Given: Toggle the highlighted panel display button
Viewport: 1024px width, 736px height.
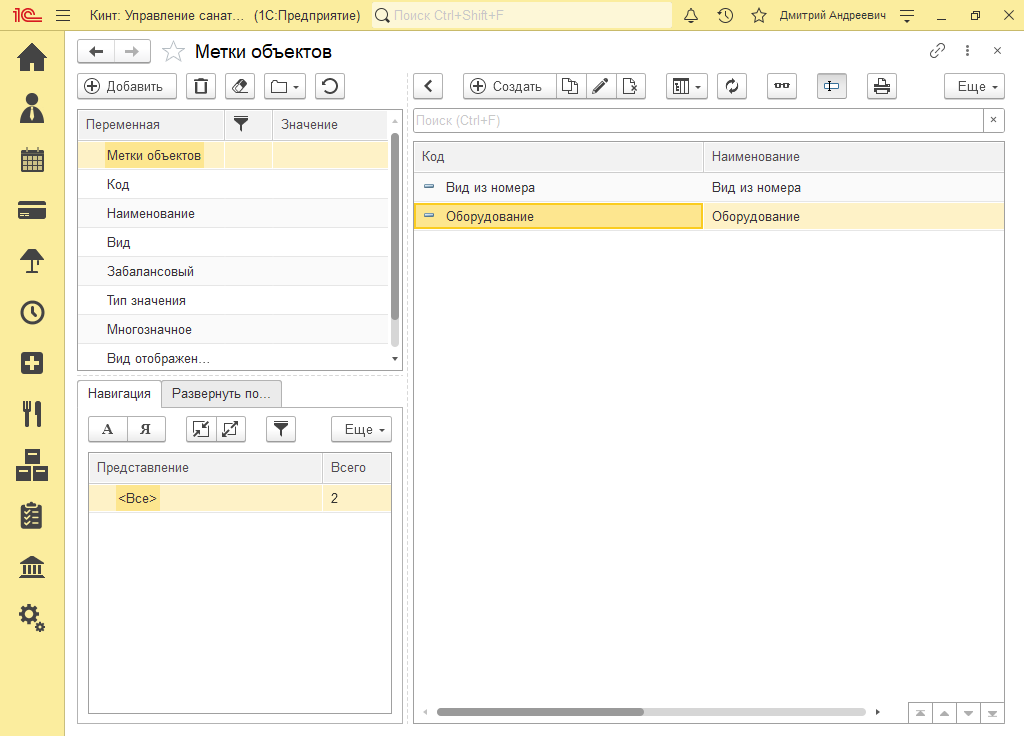Looking at the screenshot, I should [831, 86].
